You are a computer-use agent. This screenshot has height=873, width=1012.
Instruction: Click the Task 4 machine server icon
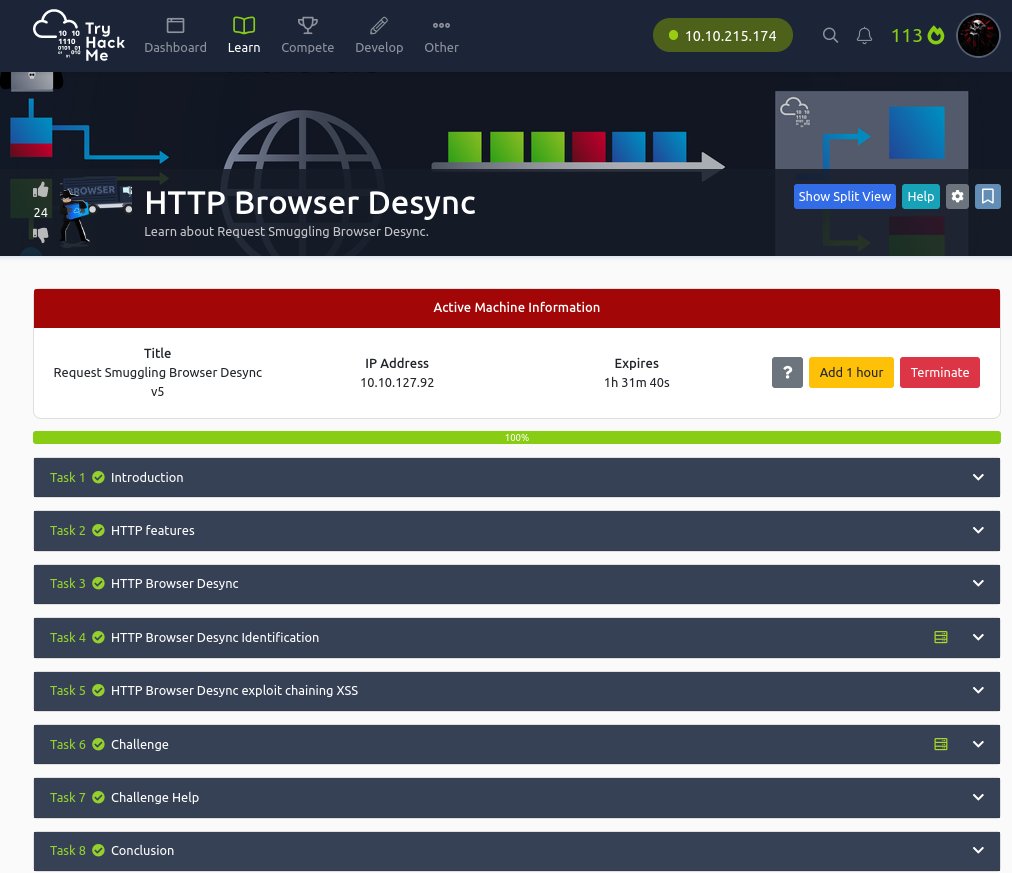point(940,637)
